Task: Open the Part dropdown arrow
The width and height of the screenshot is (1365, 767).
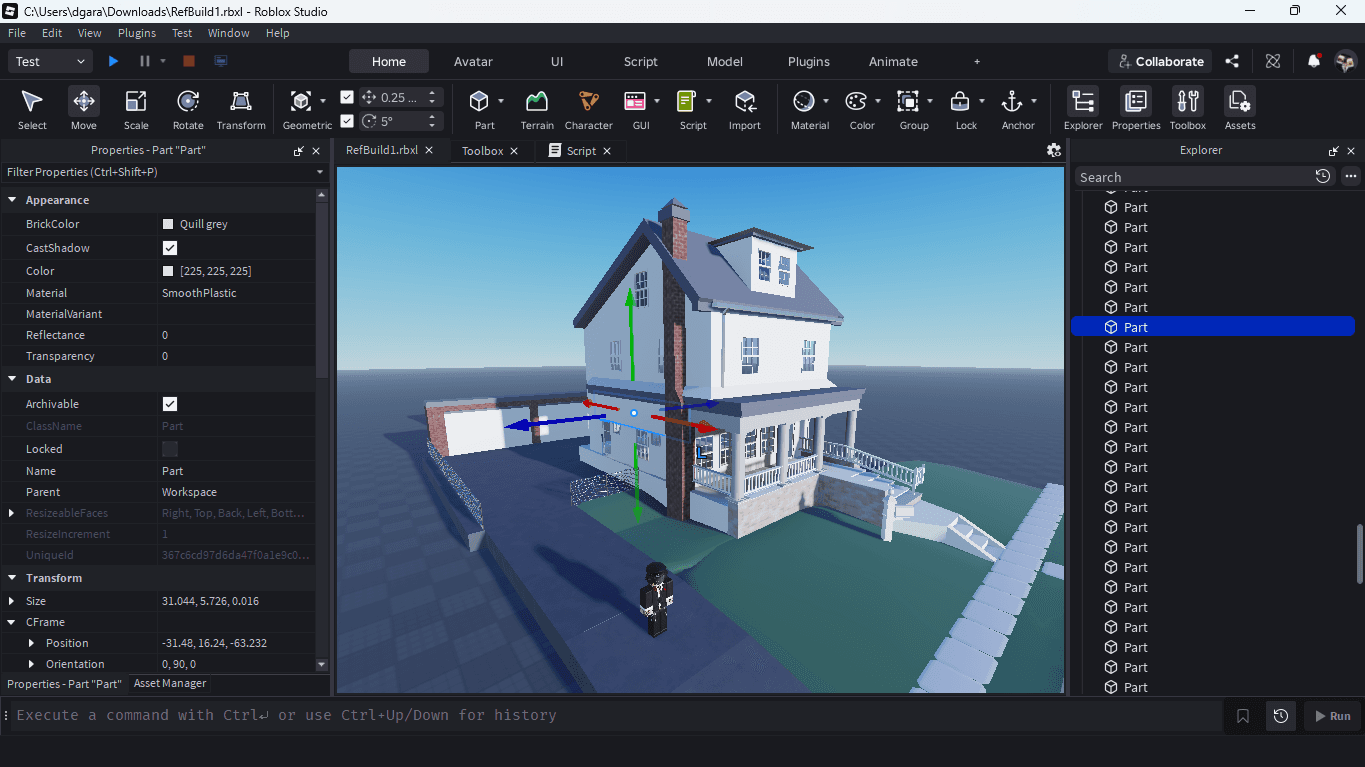Action: point(501,101)
